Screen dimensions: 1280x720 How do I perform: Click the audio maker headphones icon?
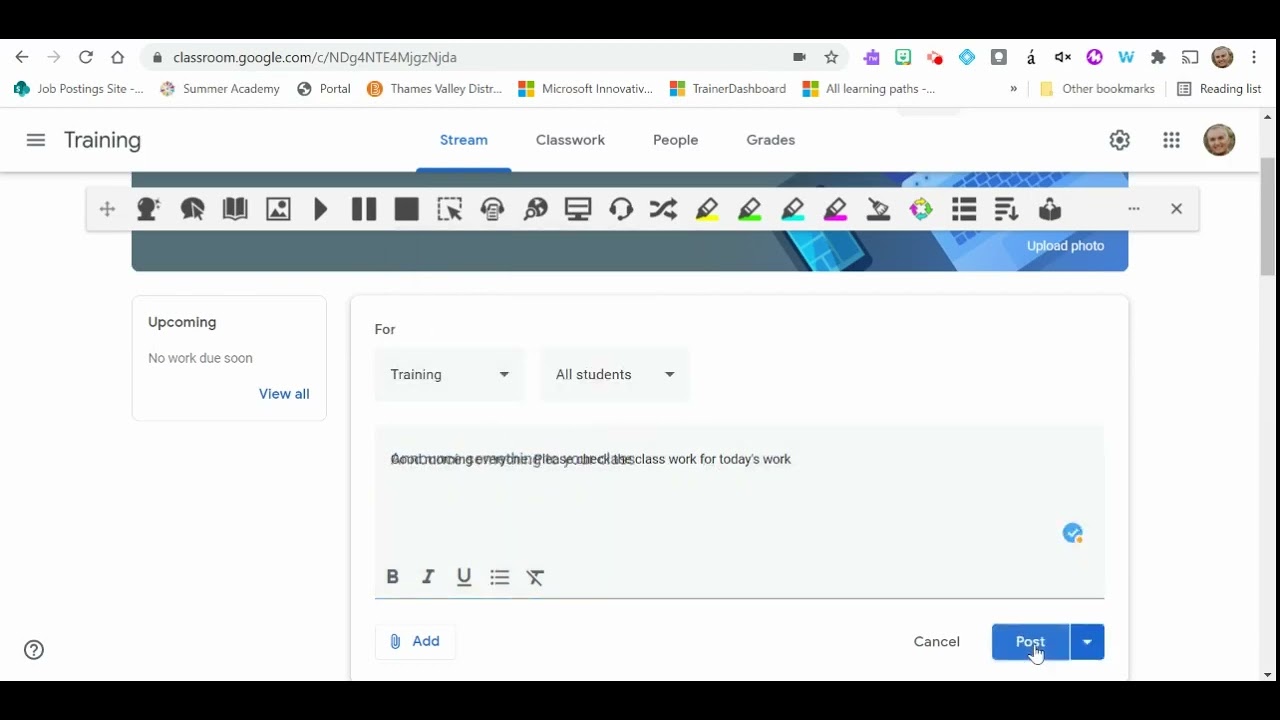point(492,209)
